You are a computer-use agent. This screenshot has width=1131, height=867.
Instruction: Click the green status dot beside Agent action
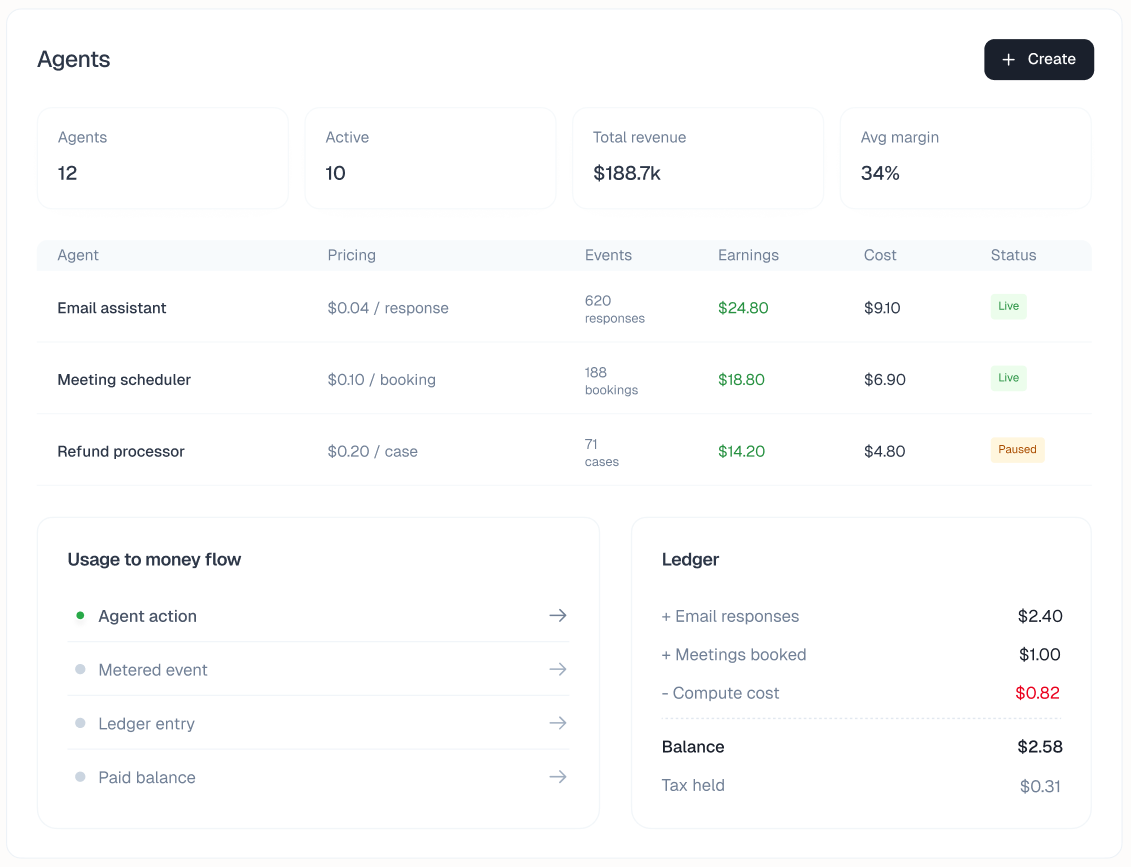click(x=81, y=616)
